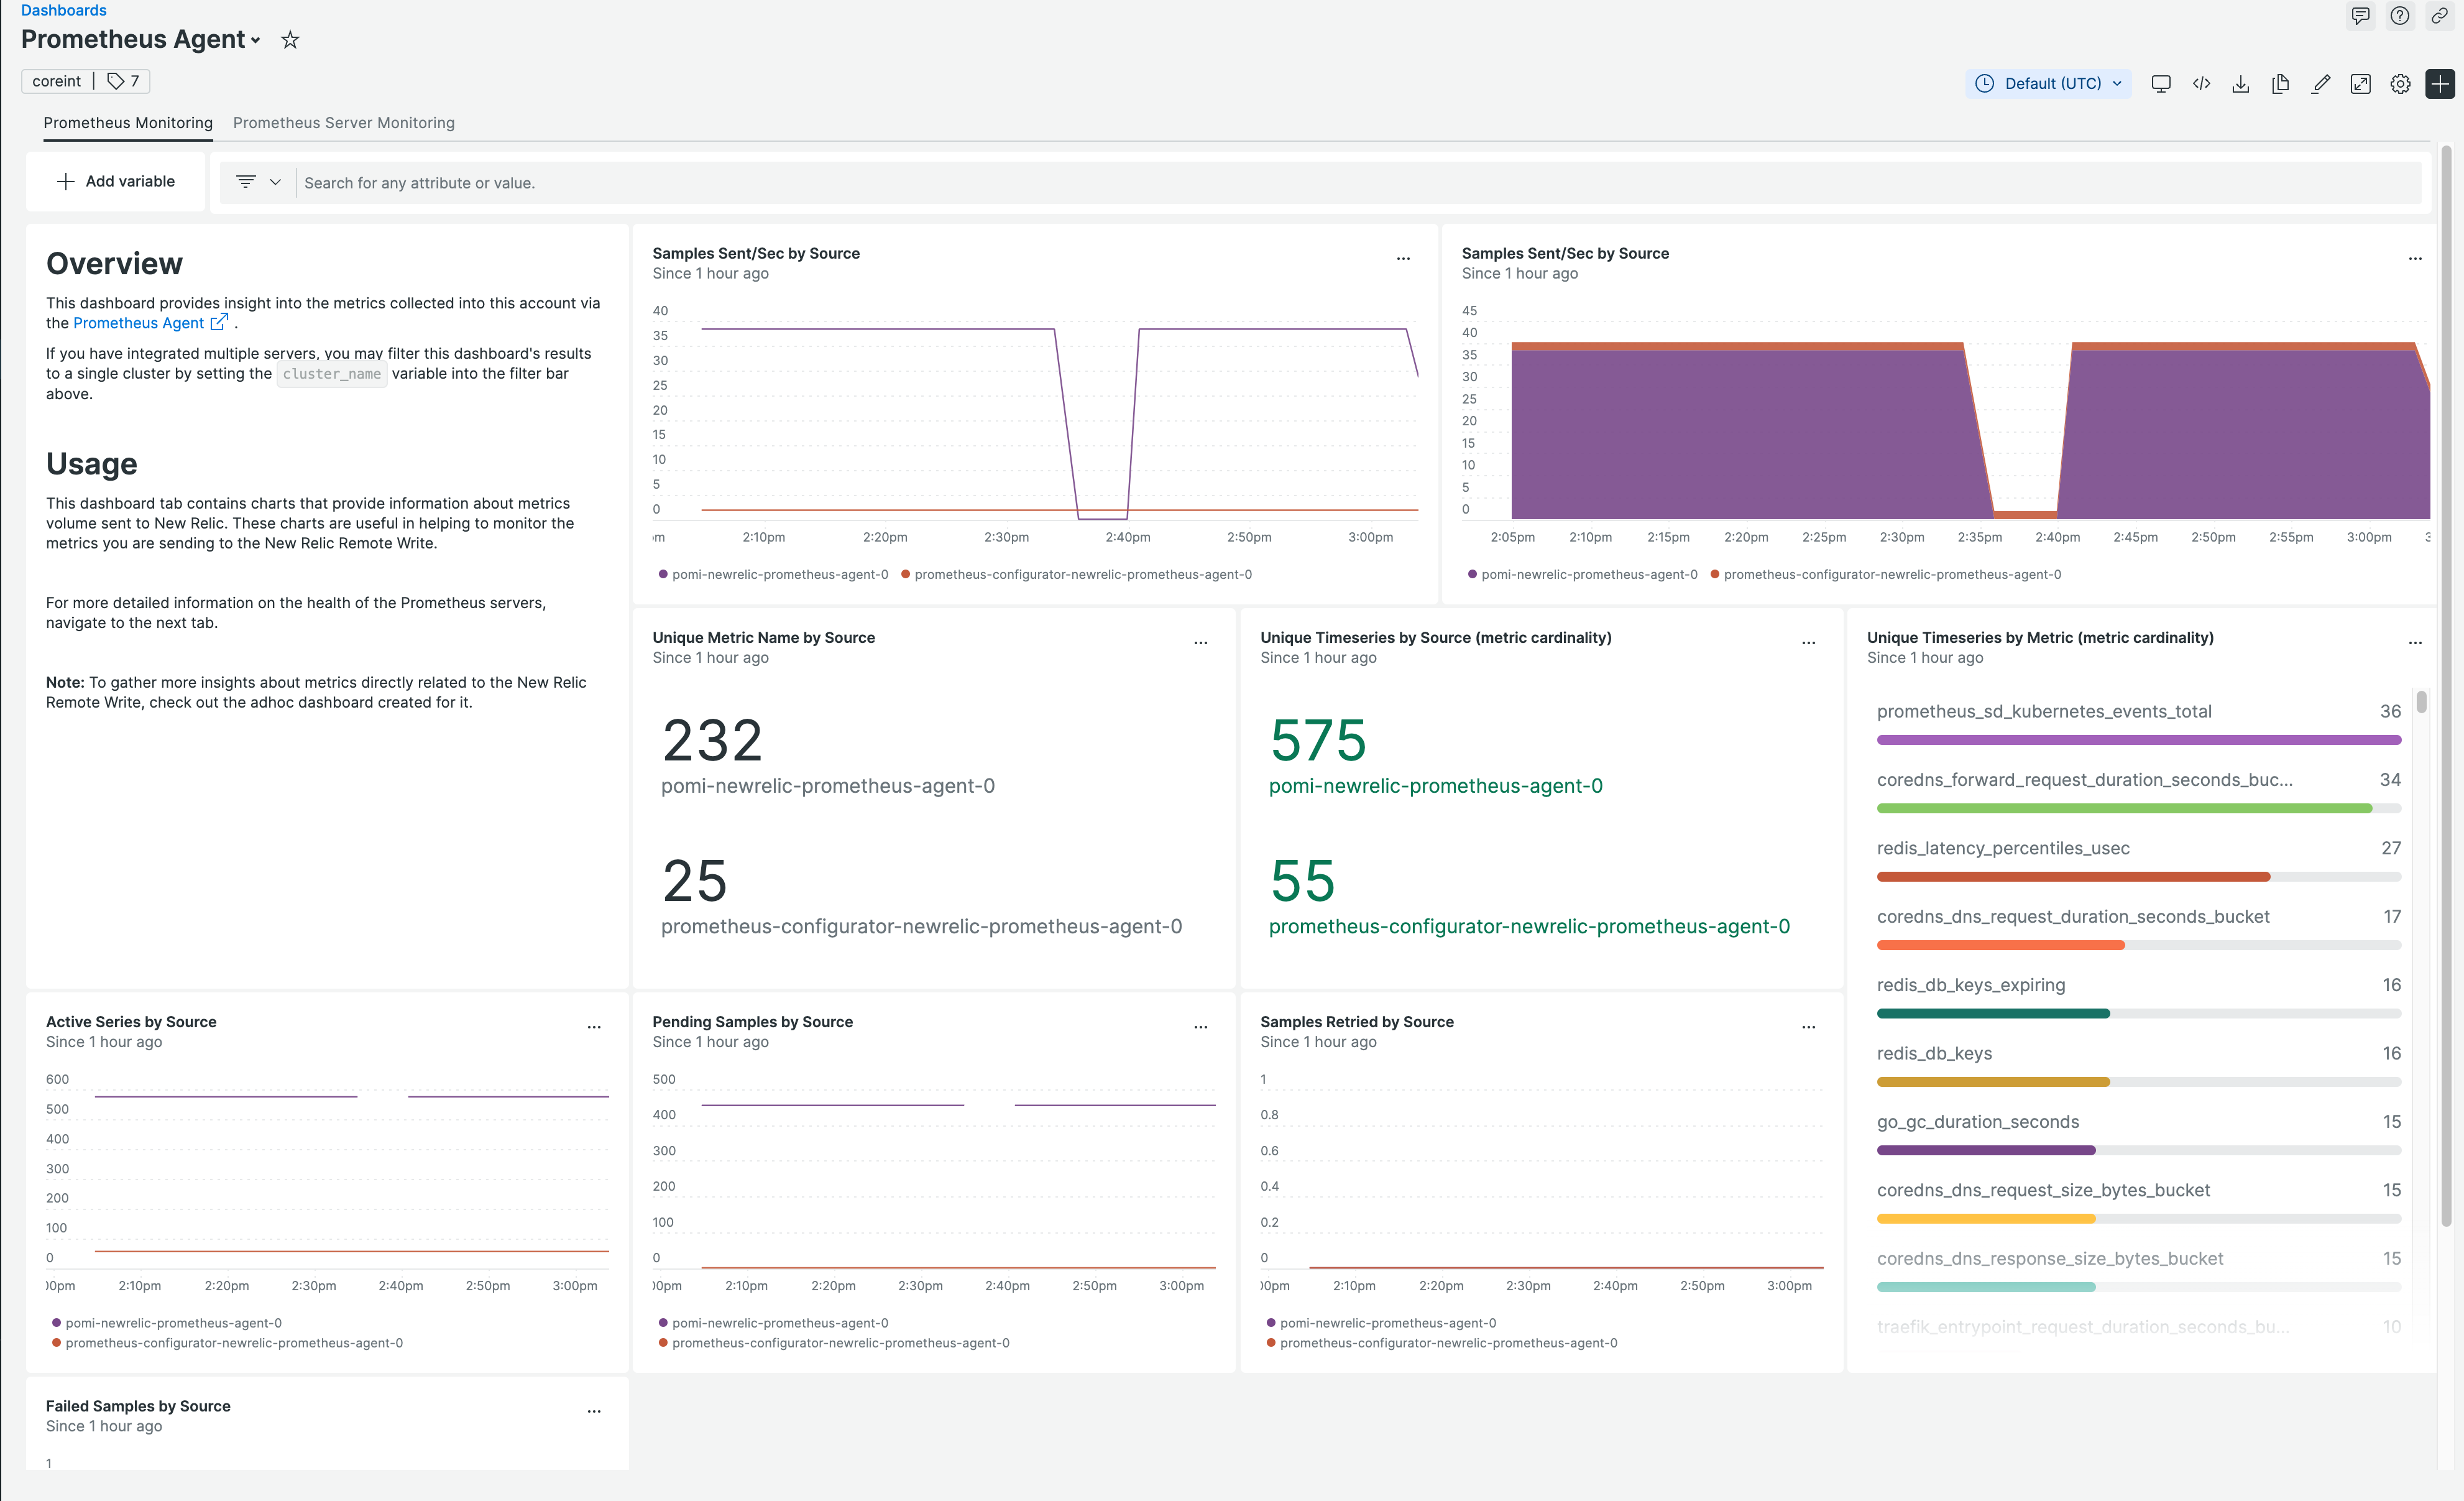
Task: Select the go_gc_duration_seconds row
Action: click(2139, 1134)
